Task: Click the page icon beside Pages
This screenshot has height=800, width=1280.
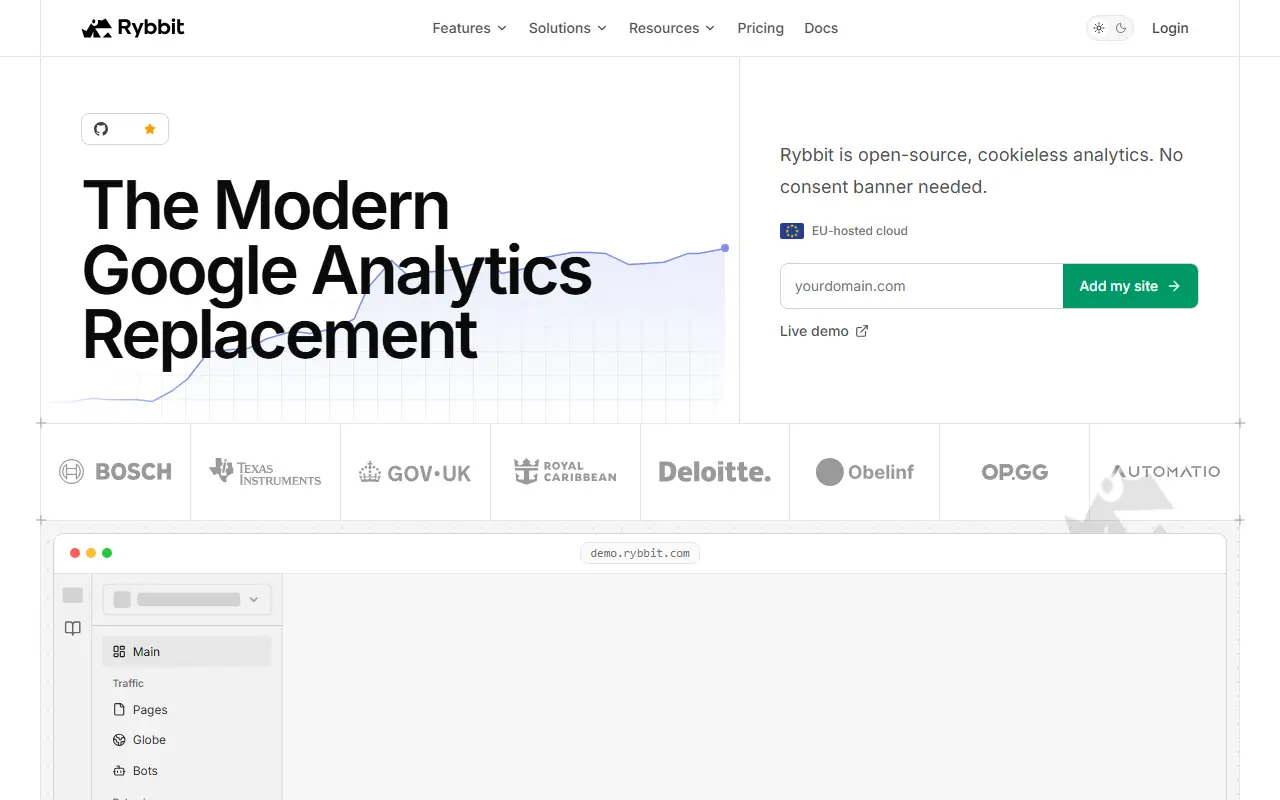Action: [119, 710]
